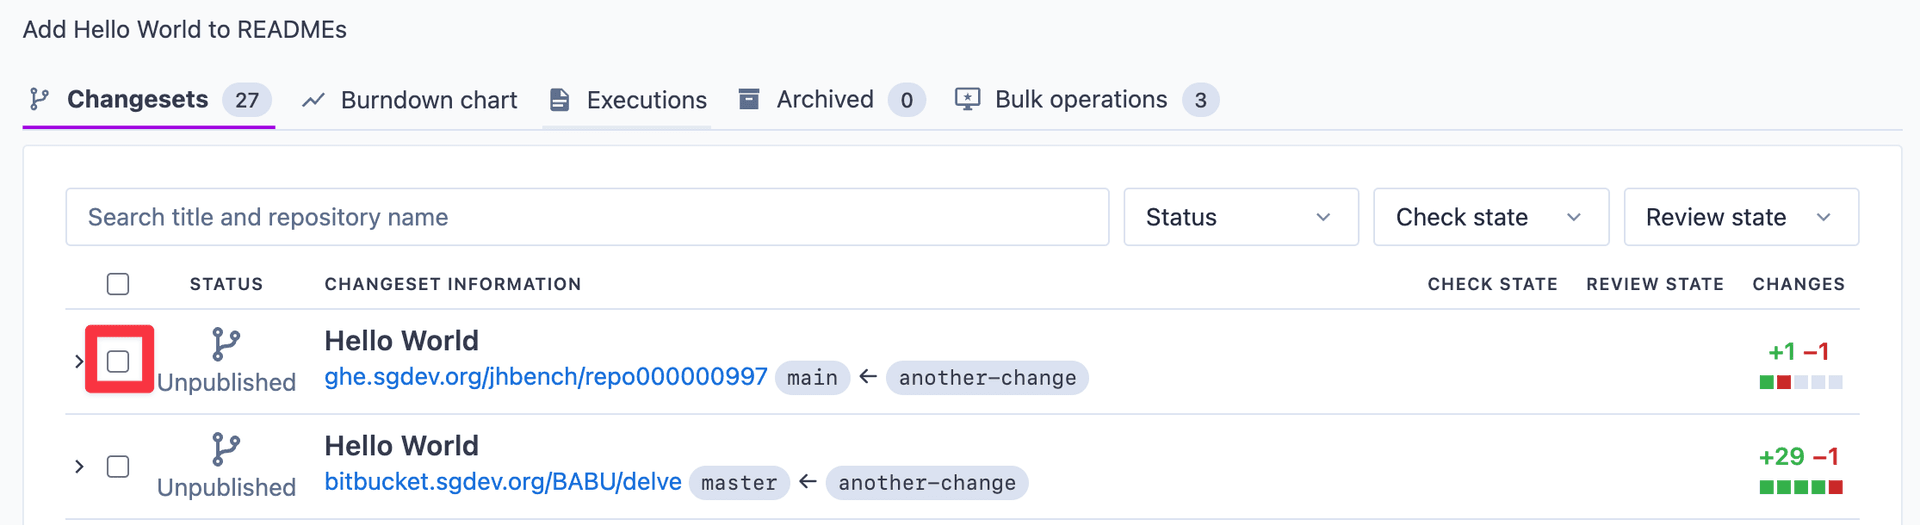Click the Changesets branch icon

click(x=39, y=99)
